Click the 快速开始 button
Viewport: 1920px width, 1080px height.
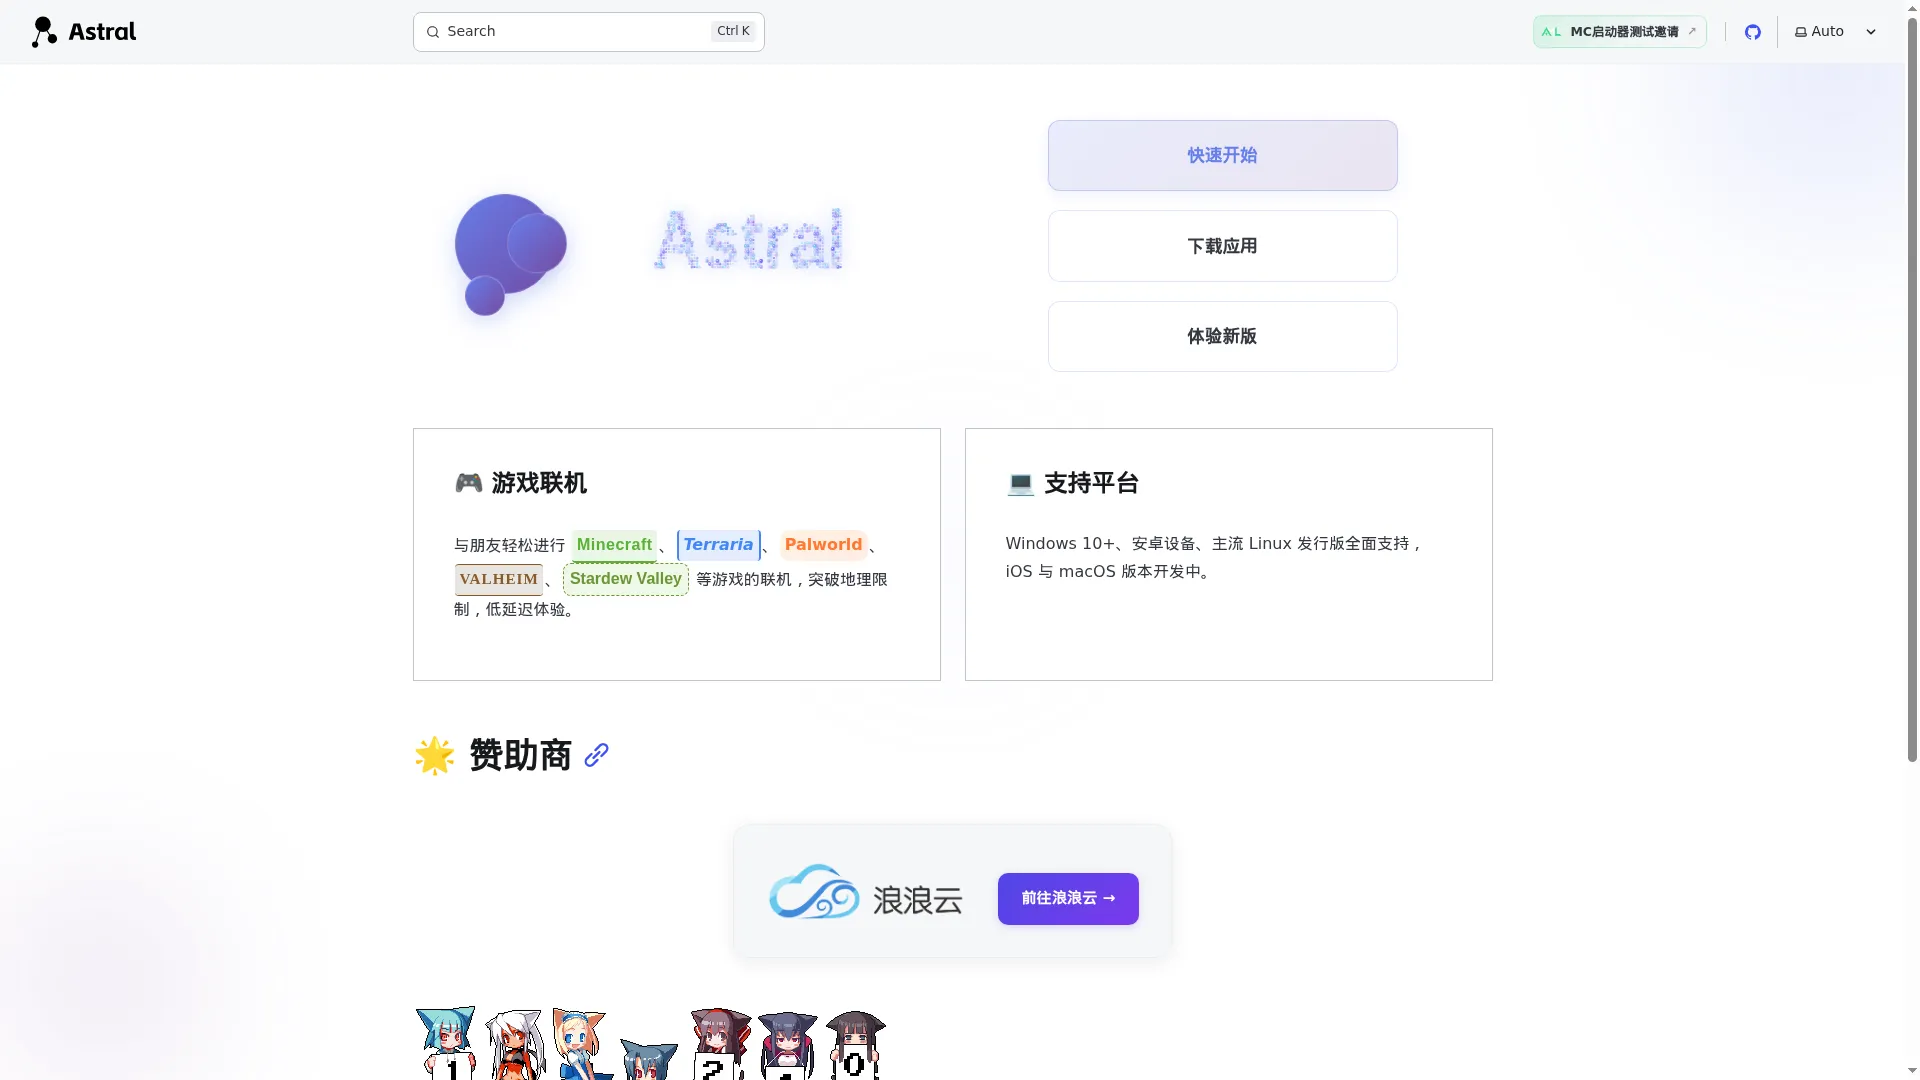click(1222, 155)
